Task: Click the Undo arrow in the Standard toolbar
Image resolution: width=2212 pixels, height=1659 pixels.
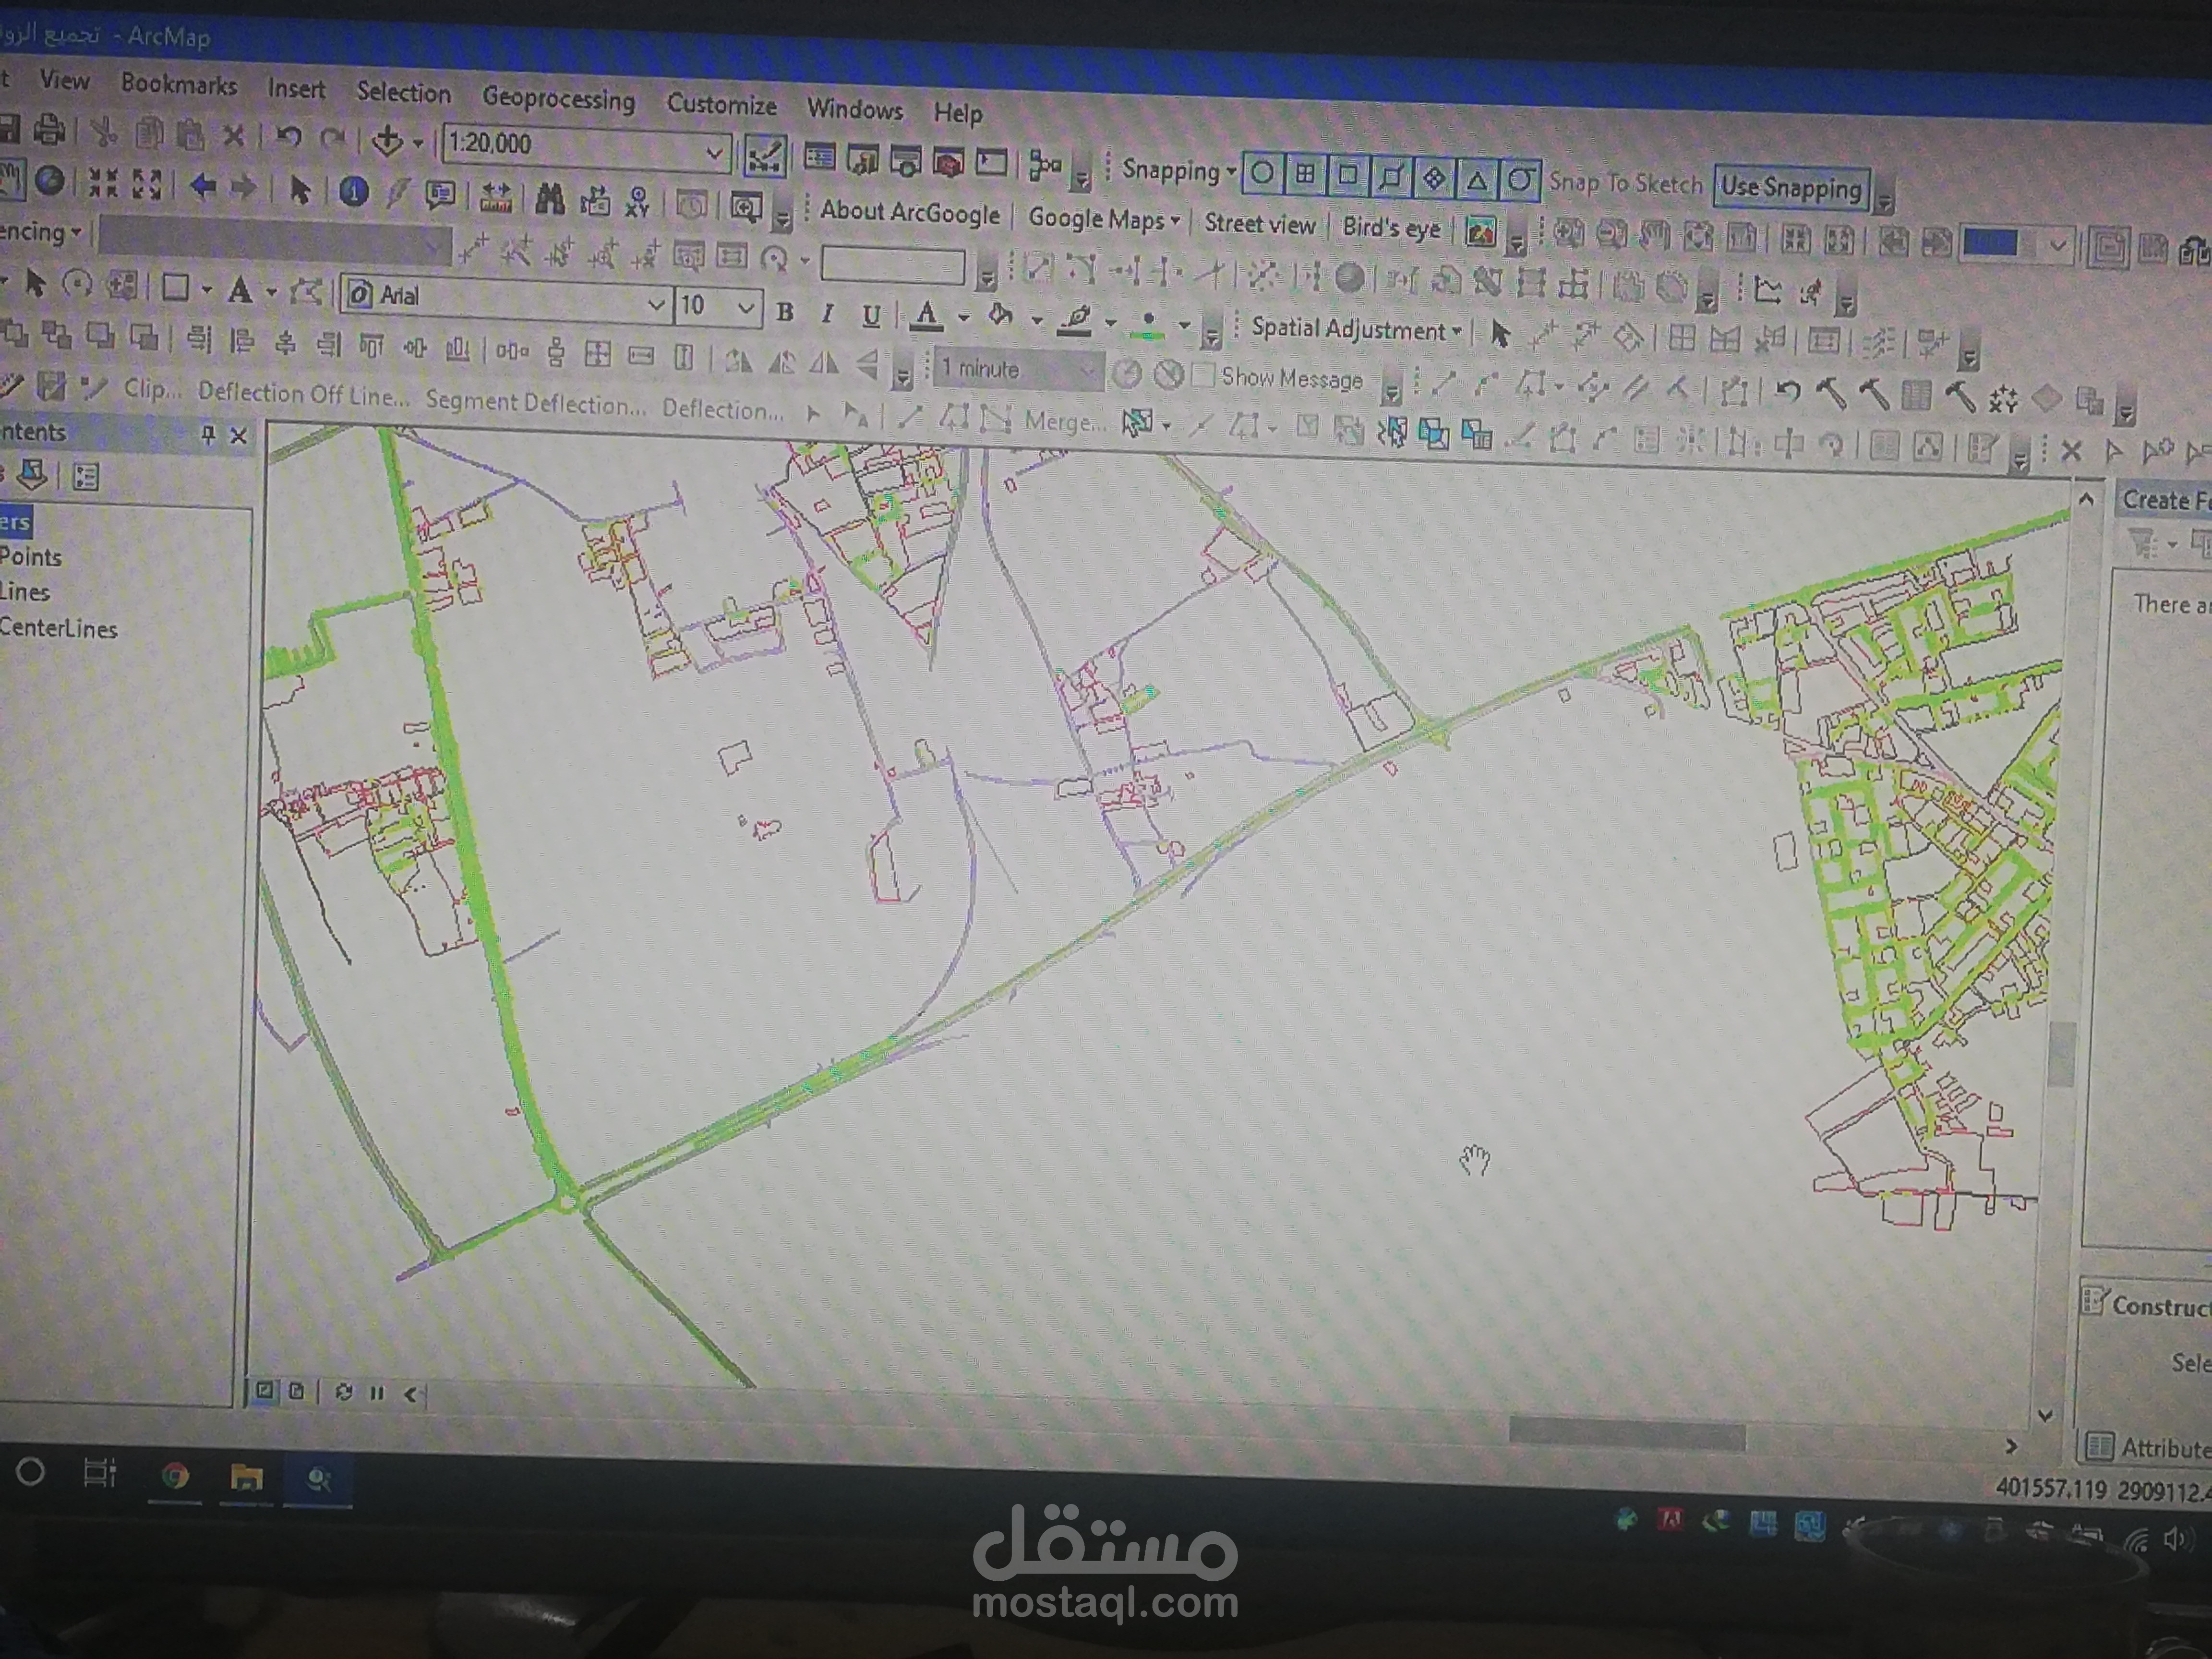Action: click(x=289, y=136)
